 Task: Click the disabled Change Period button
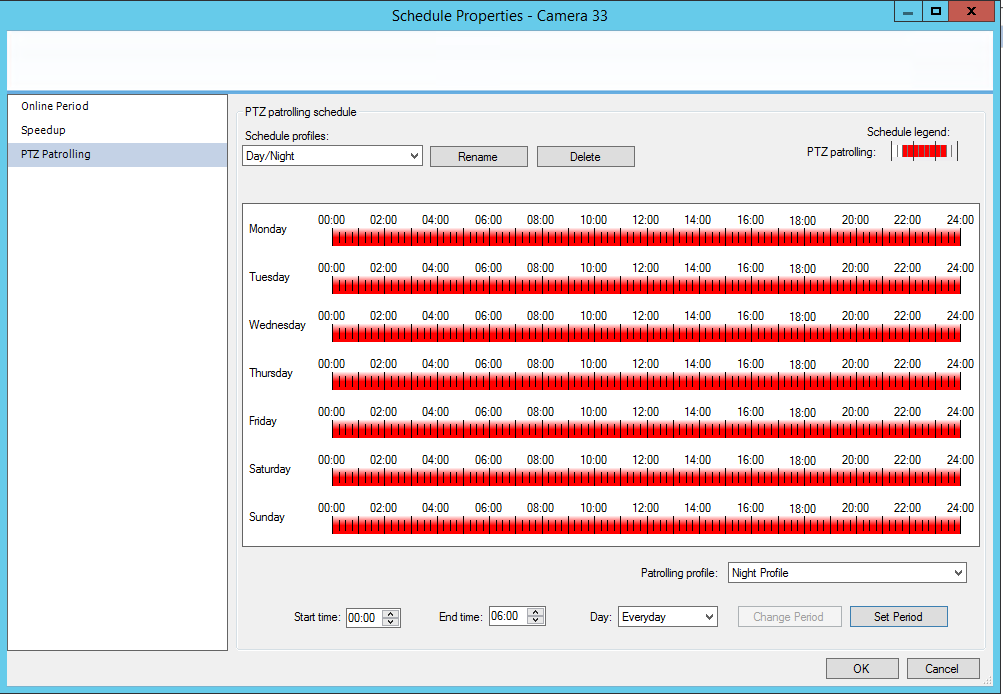click(789, 616)
